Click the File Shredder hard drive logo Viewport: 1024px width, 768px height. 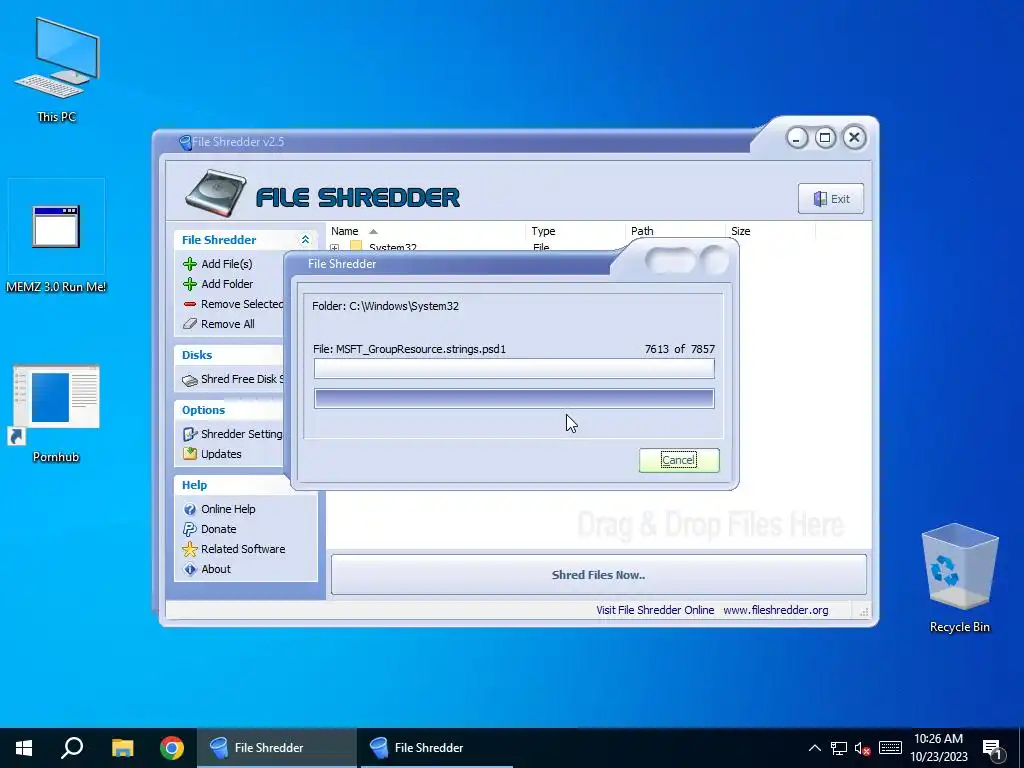tap(216, 193)
